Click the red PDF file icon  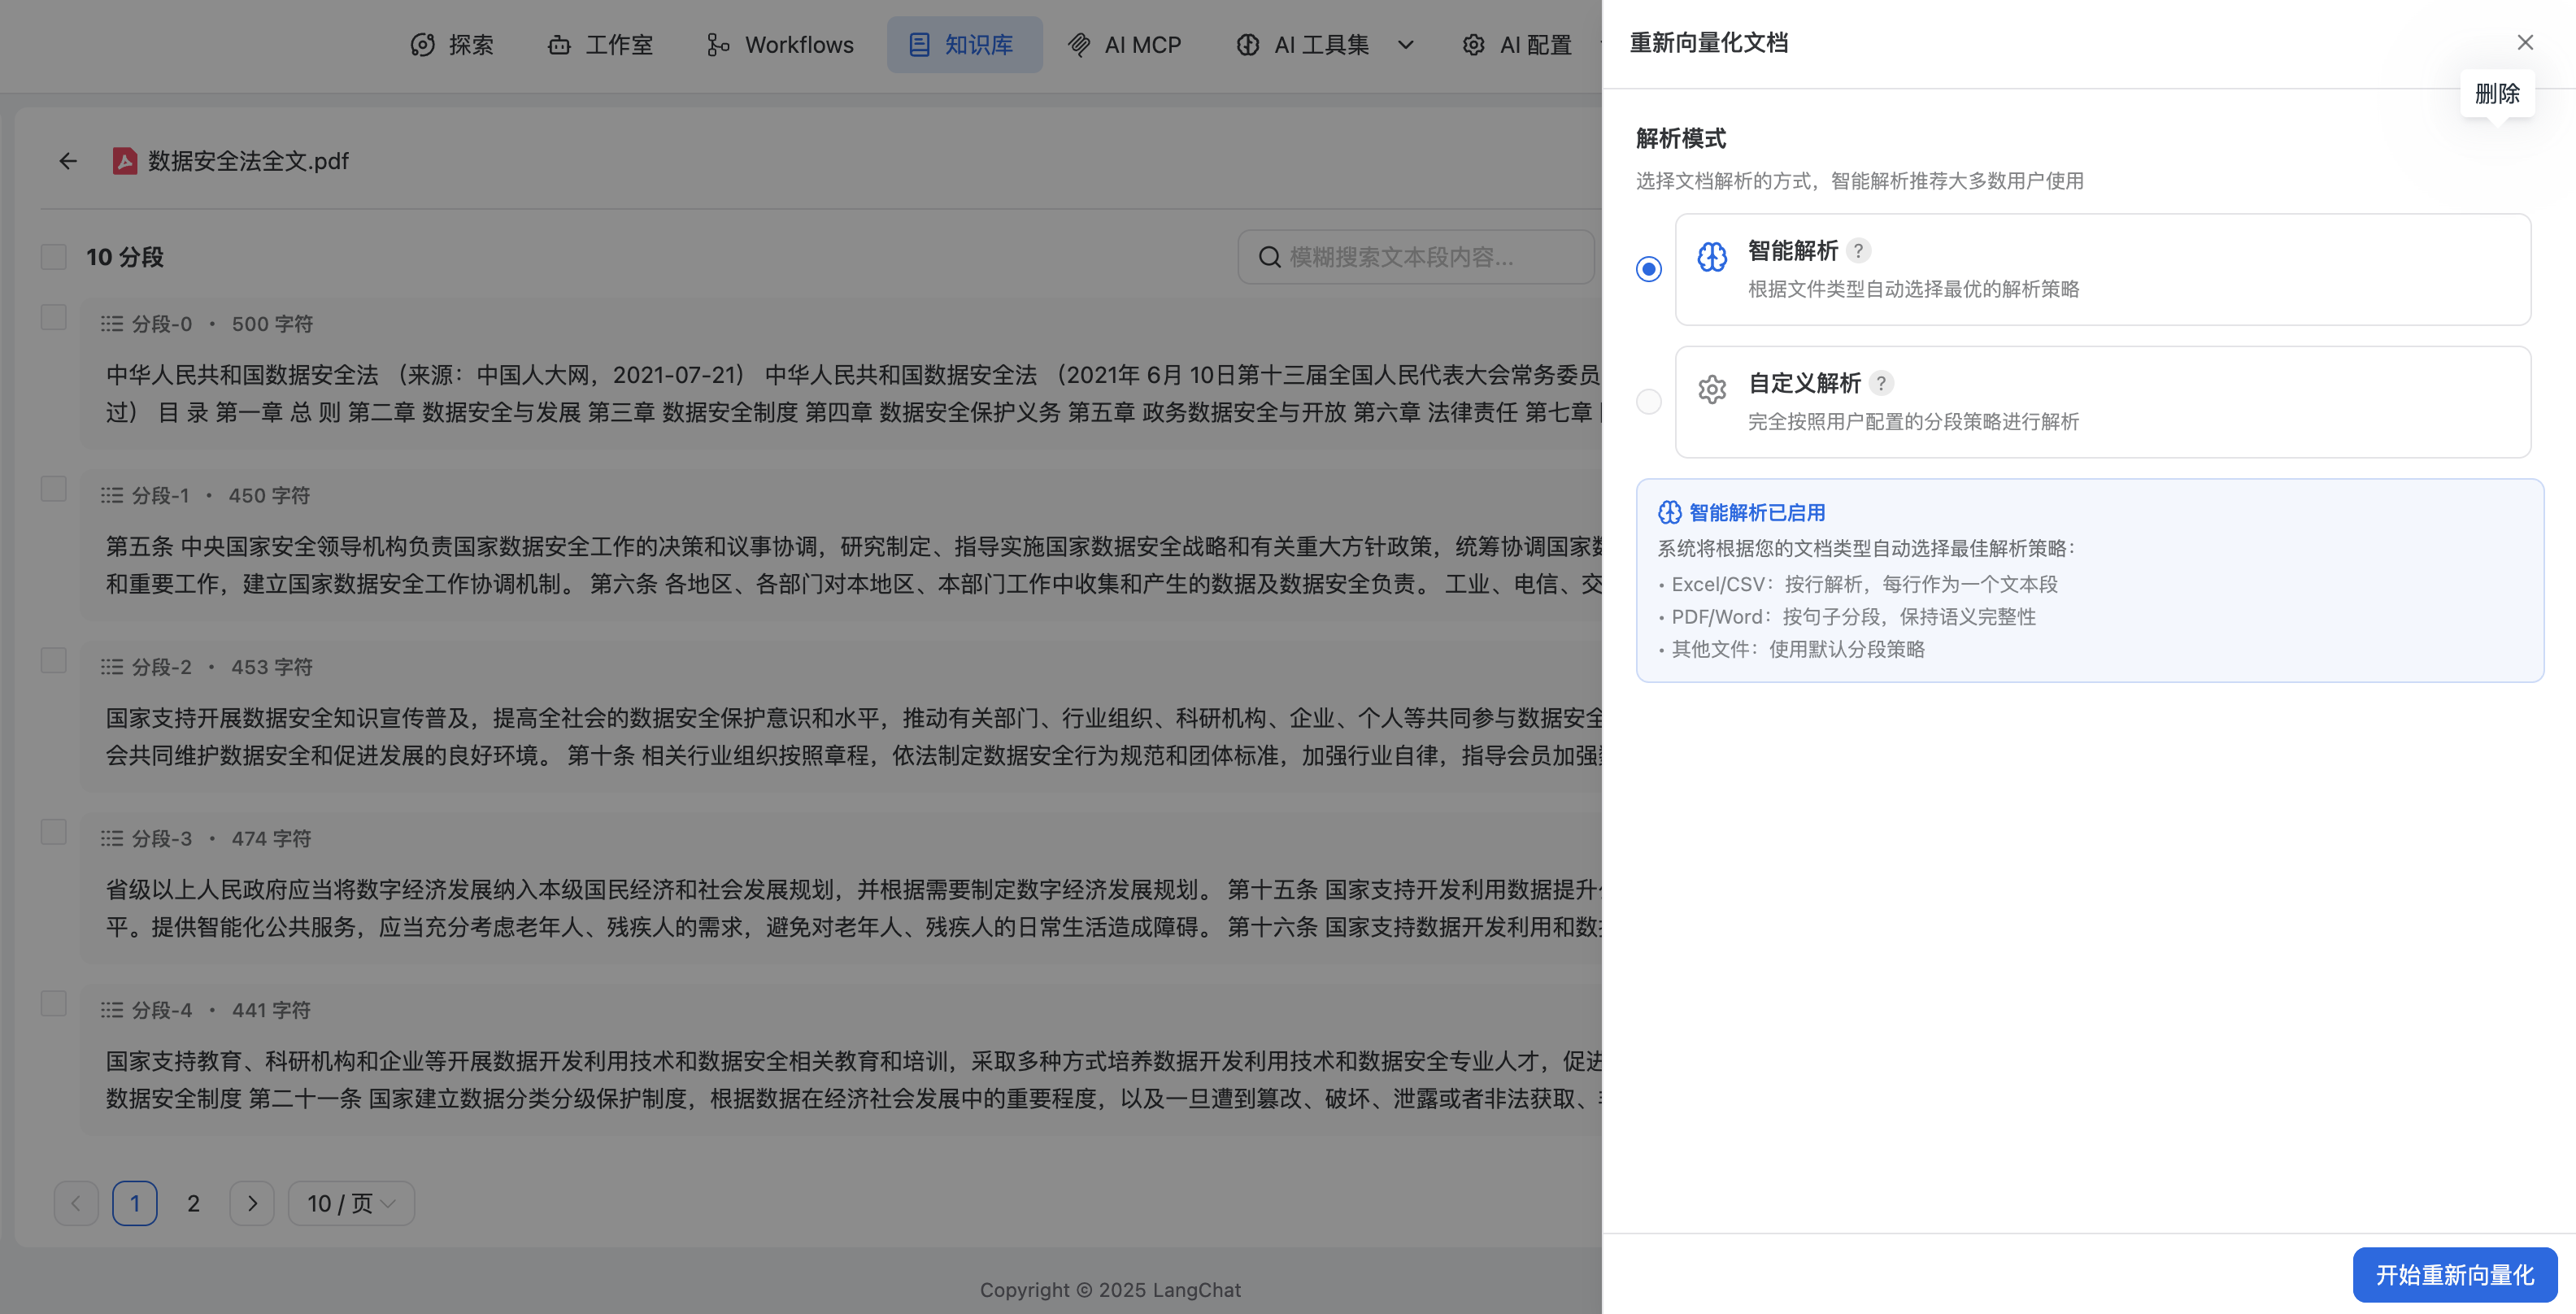coord(124,161)
